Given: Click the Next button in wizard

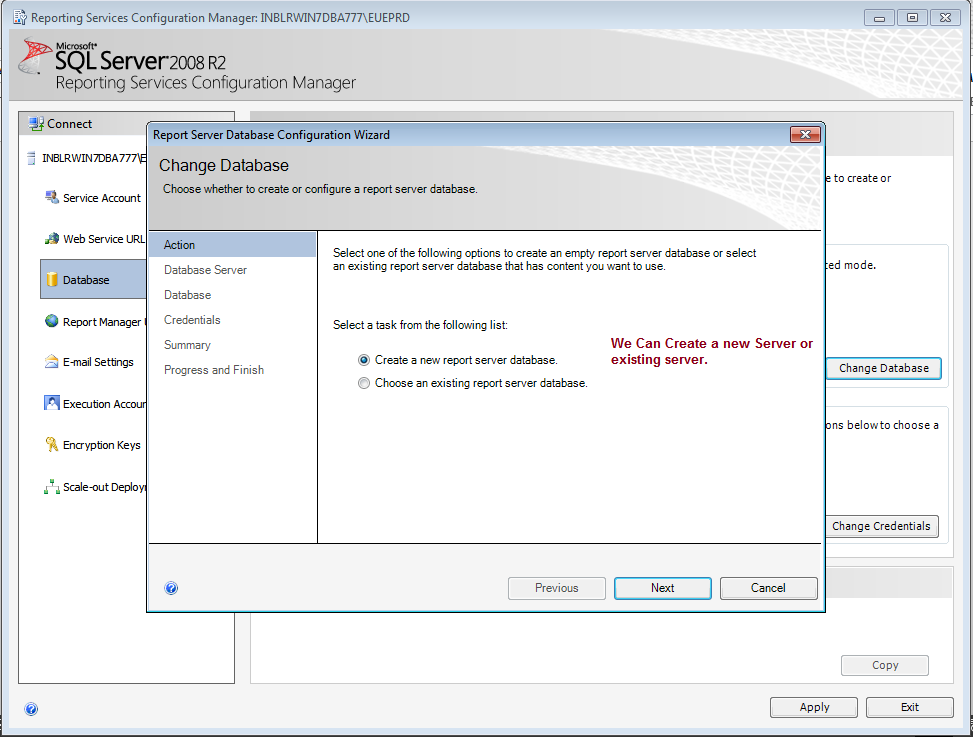Looking at the screenshot, I should (x=663, y=588).
